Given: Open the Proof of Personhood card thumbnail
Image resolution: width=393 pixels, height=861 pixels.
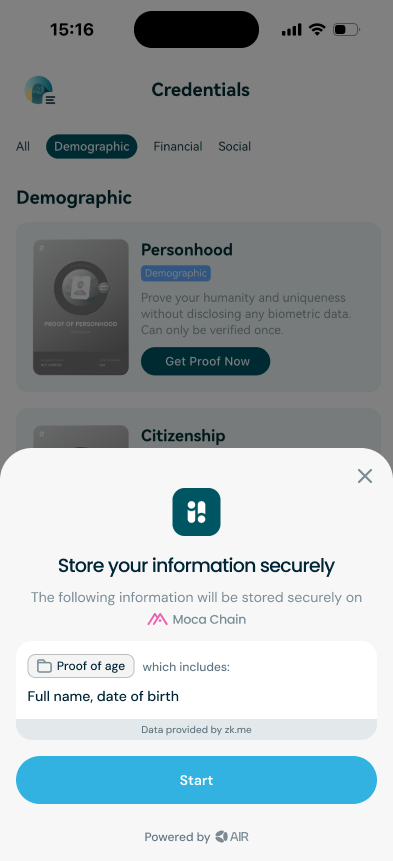Looking at the screenshot, I should pos(81,308).
